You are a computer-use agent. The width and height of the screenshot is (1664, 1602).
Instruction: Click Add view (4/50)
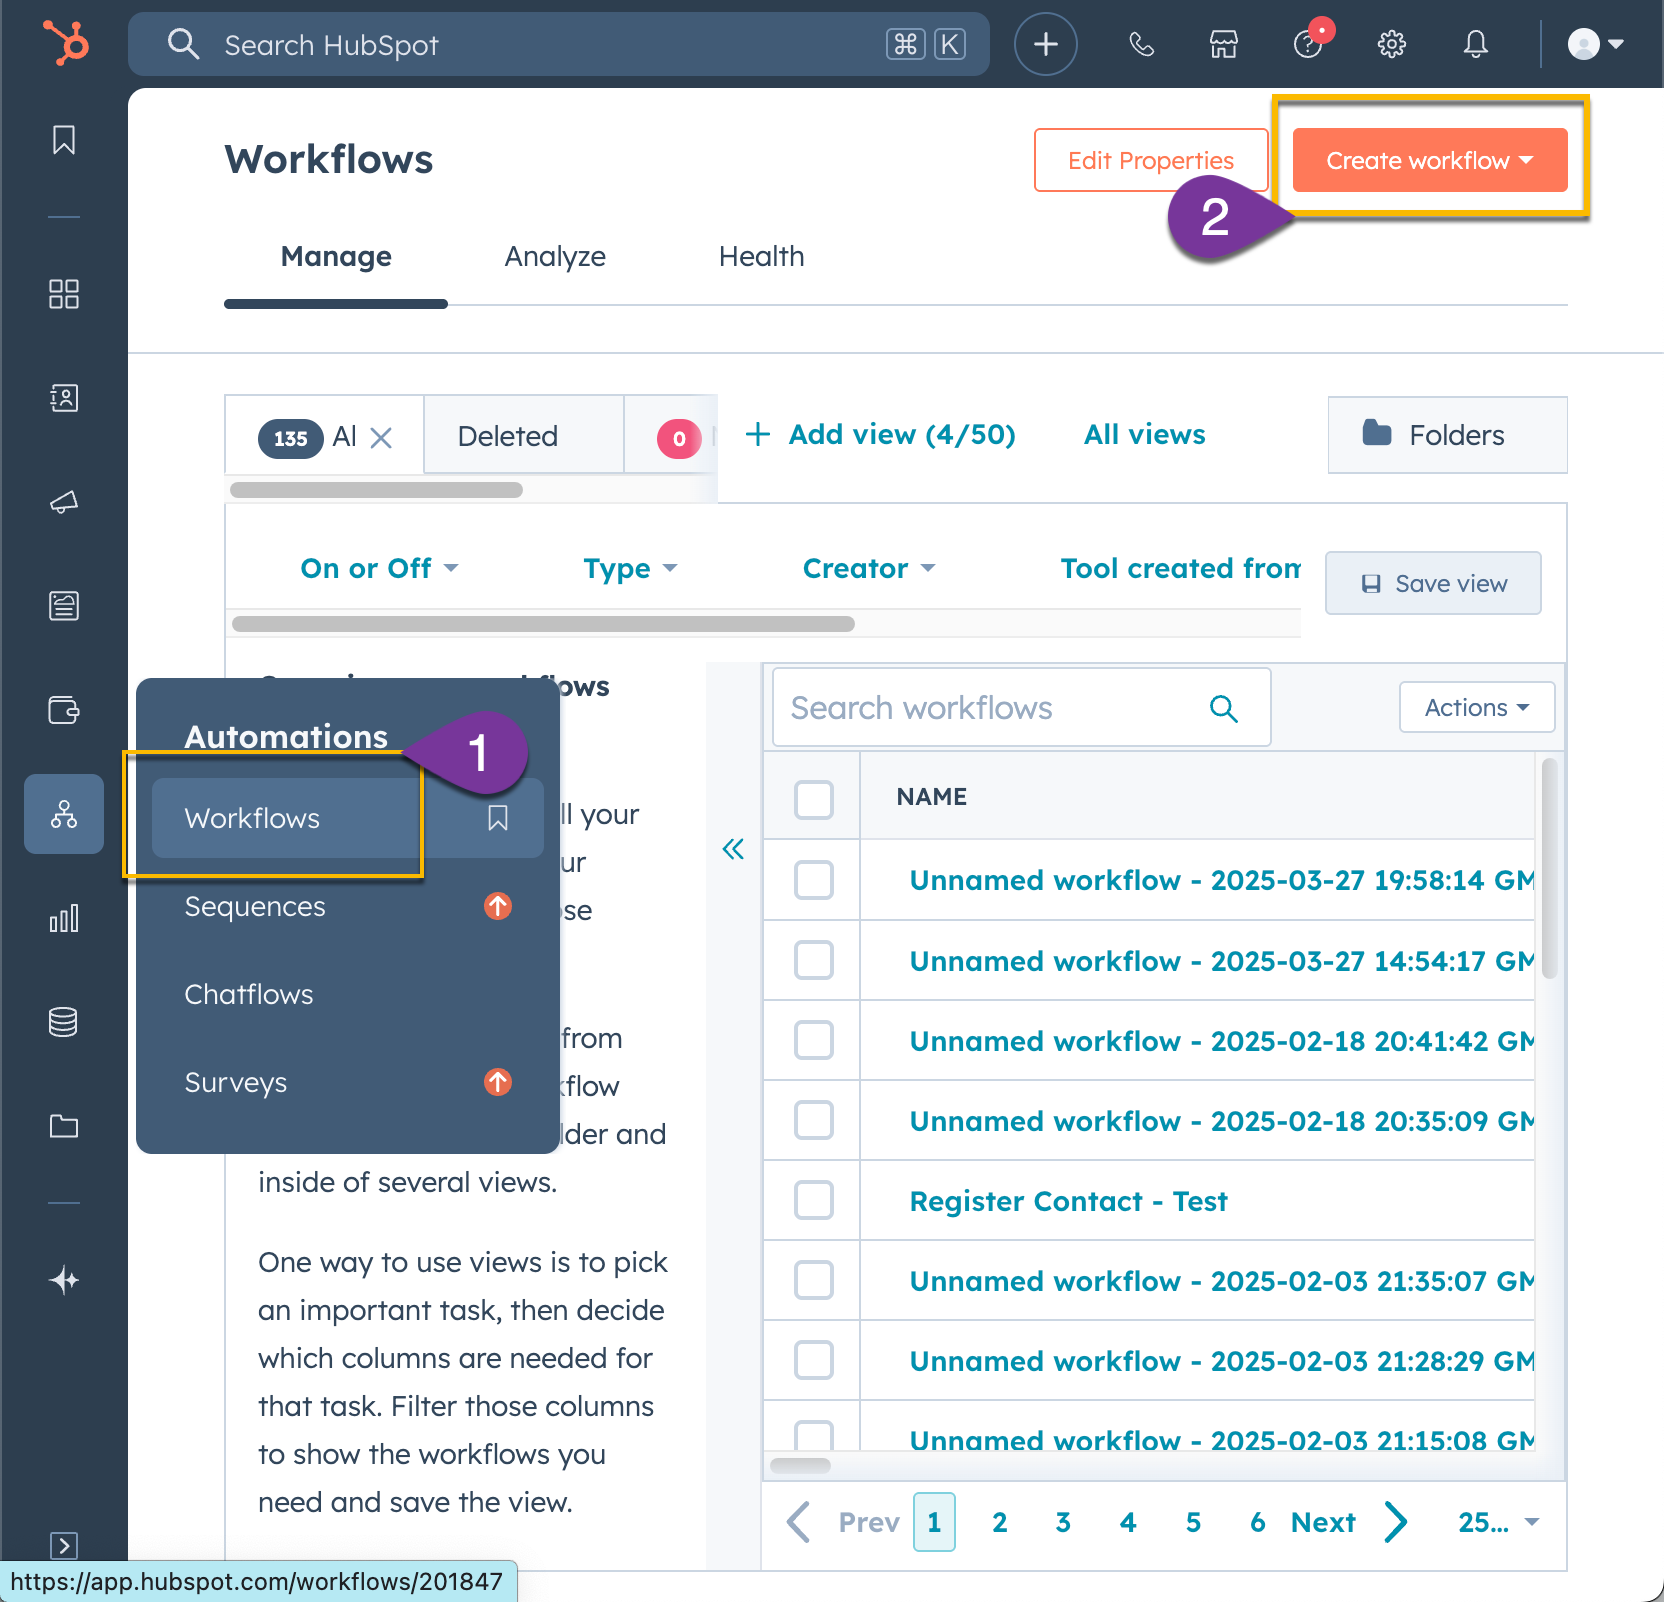(x=880, y=434)
